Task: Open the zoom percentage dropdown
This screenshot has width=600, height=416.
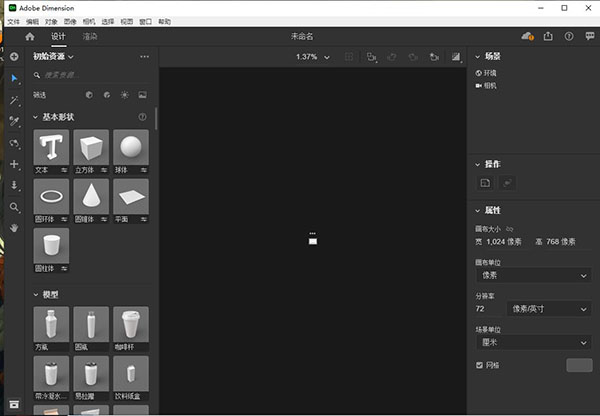Action: 312,57
